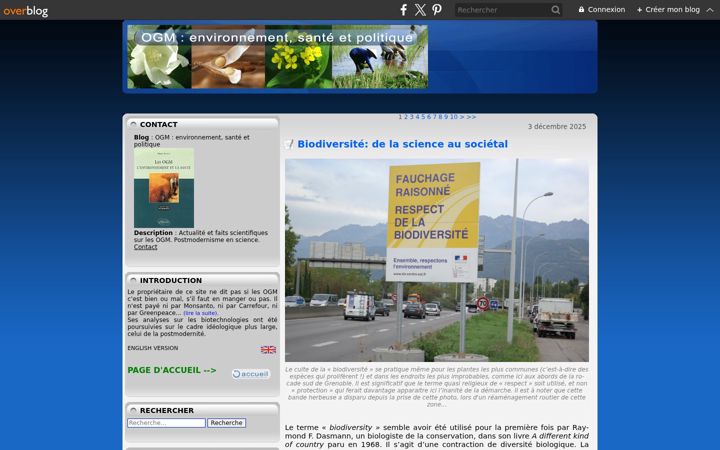Go to pagination page 7

point(435,117)
